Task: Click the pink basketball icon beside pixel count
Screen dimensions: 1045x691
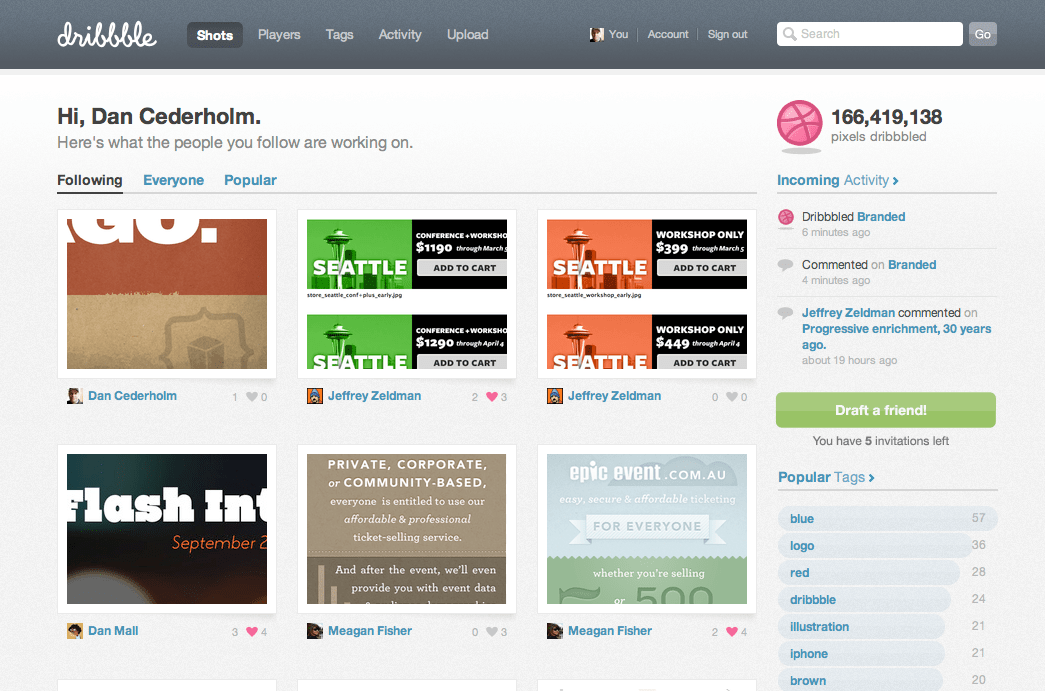Action: tap(800, 123)
